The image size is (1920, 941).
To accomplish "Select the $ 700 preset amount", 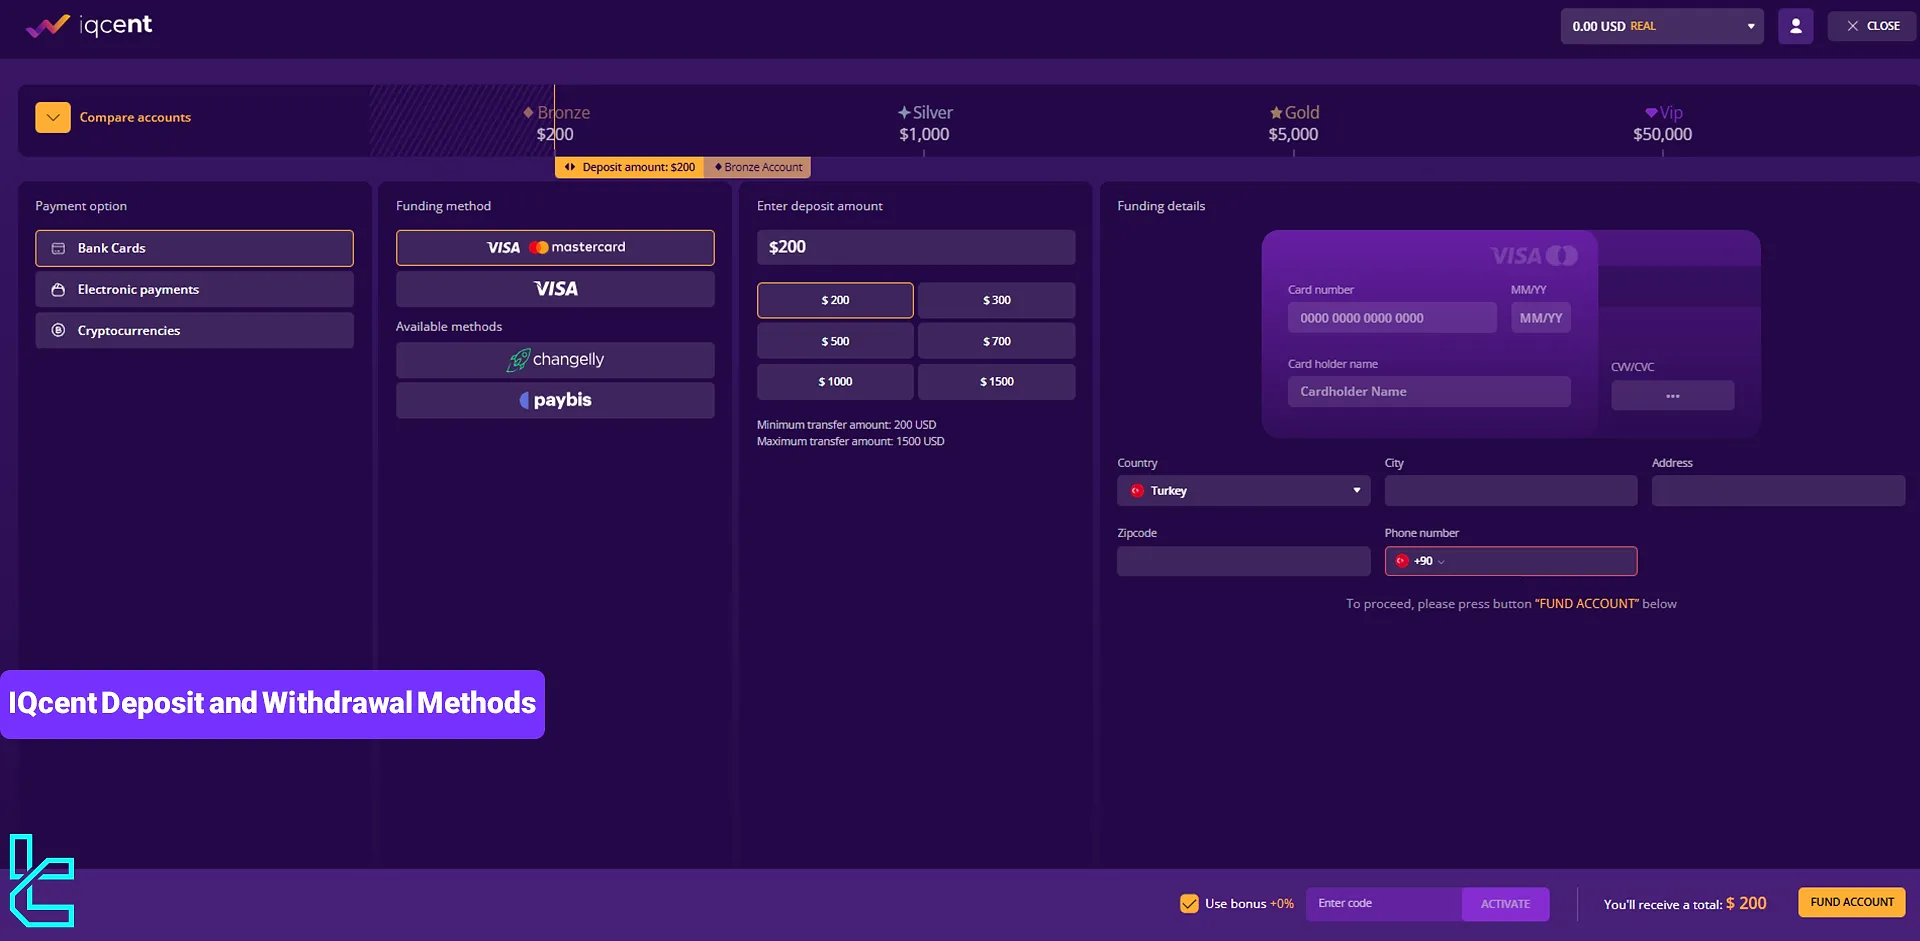I will (996, 341).
